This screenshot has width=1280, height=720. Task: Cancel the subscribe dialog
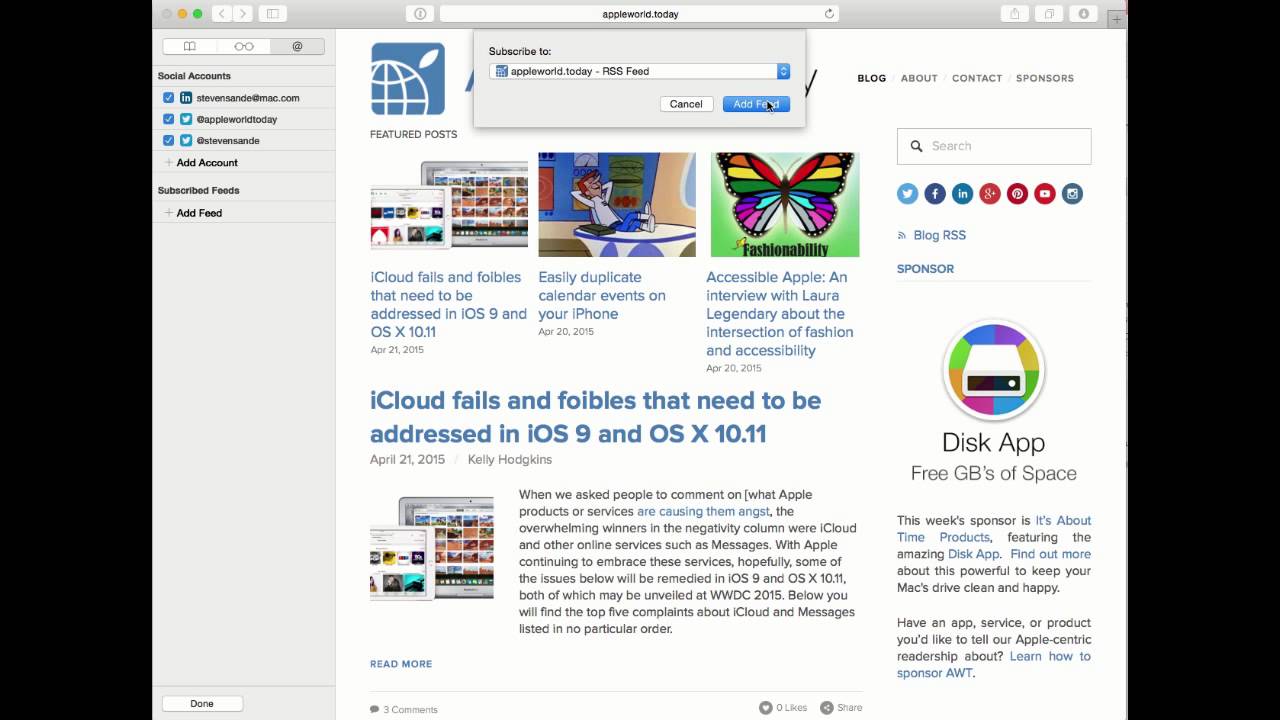686,104
